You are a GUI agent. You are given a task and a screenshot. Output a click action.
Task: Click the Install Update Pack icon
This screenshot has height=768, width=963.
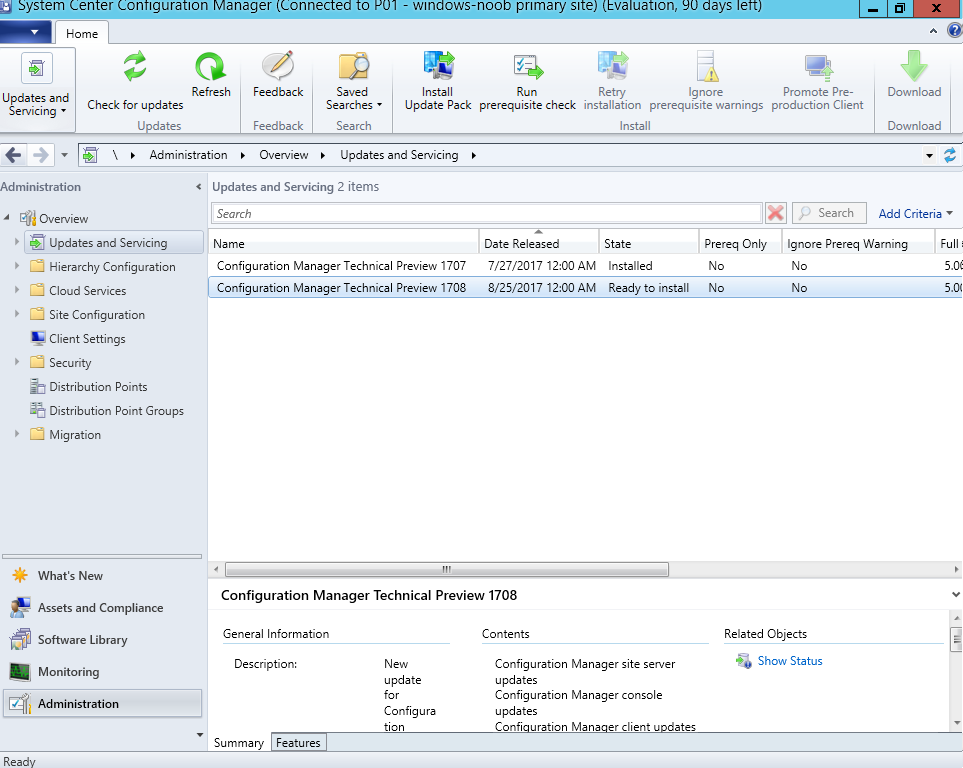click(438, 66)
